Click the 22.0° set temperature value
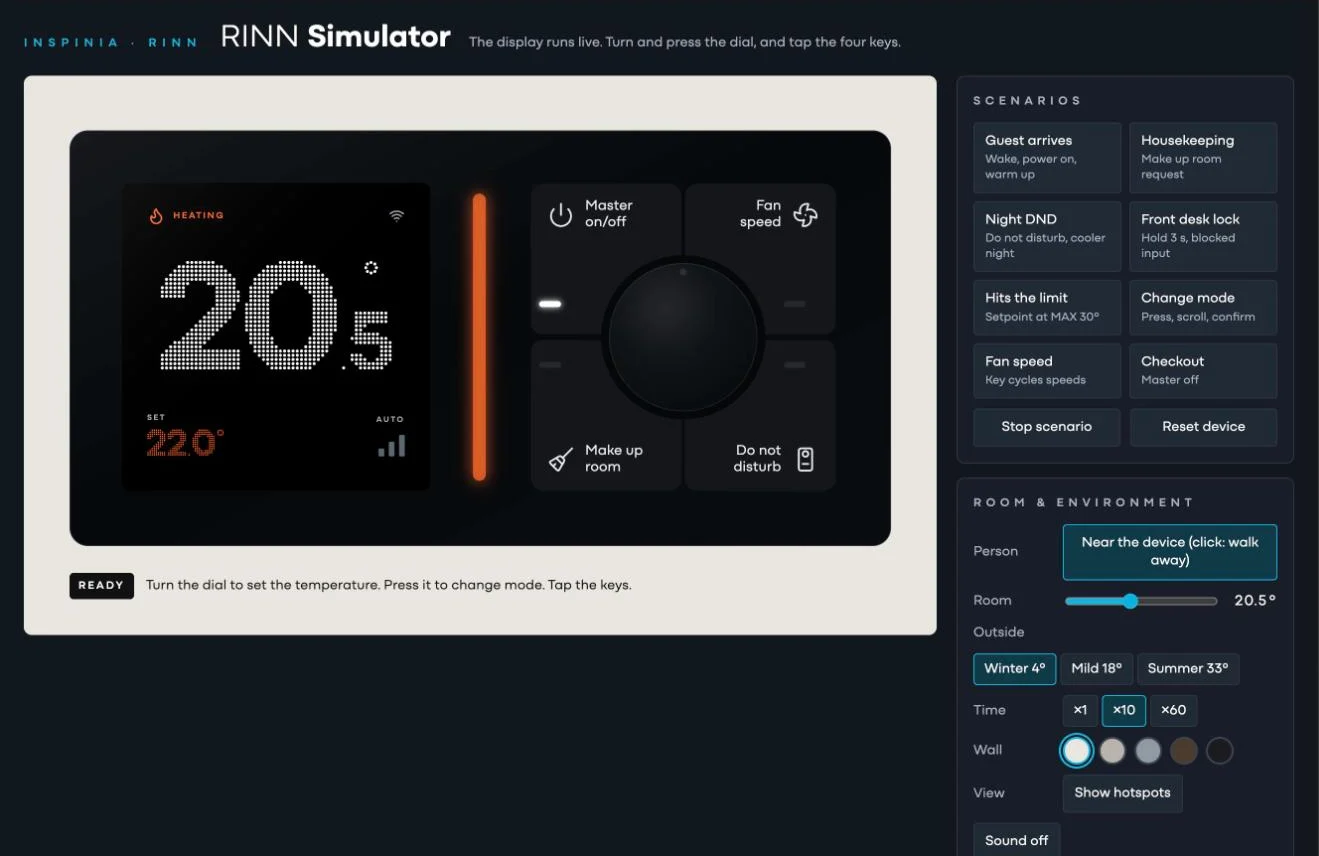1319x856 pixels. click(x=186, y=443)
